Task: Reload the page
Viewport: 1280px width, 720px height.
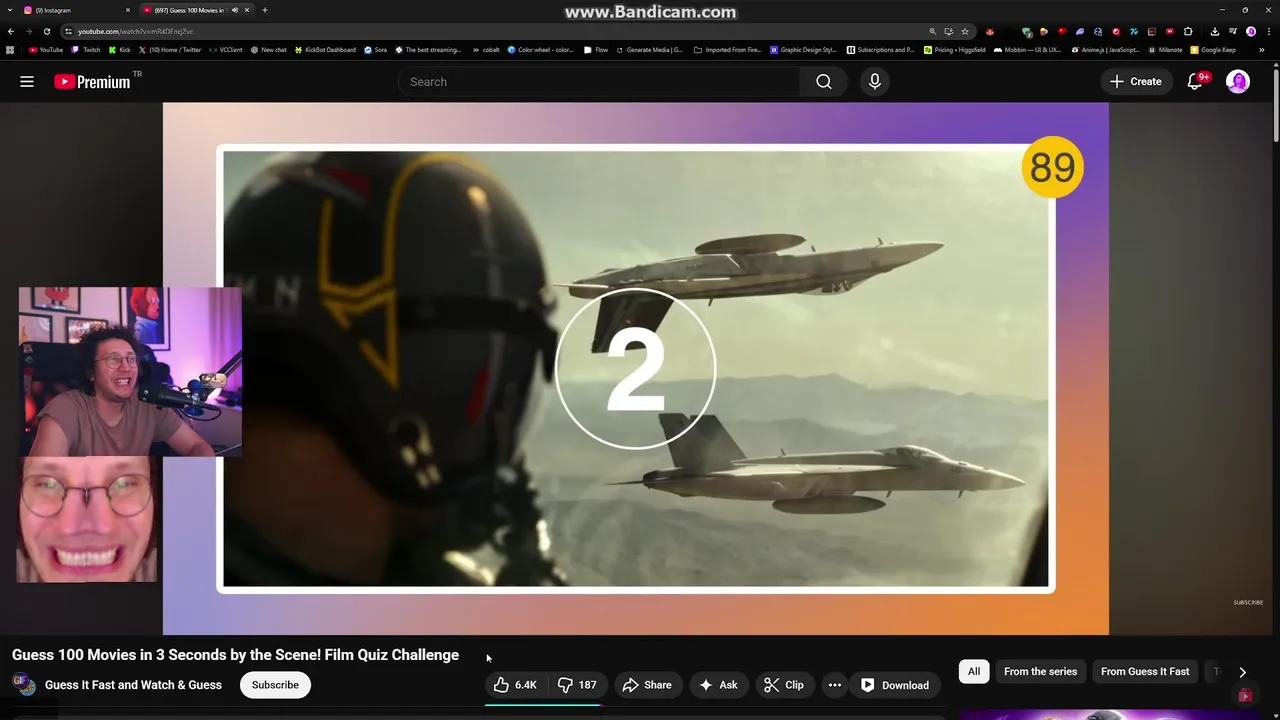Action: (46, 31)
